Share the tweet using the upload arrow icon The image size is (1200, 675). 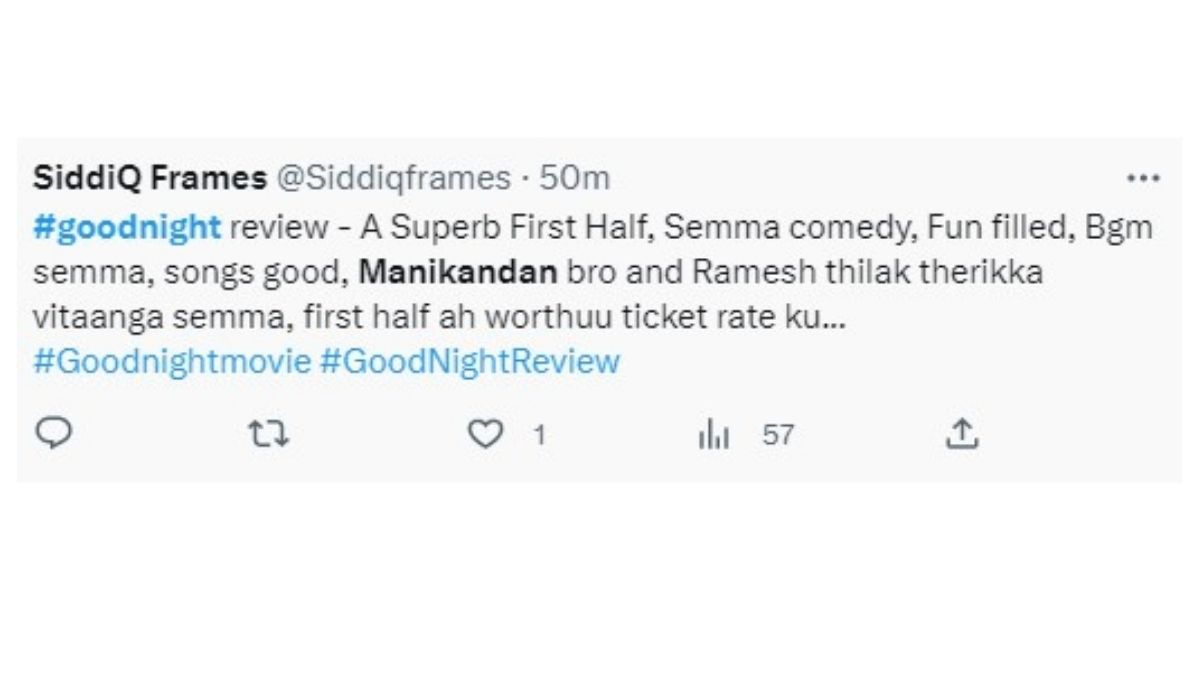click(963, 434)
